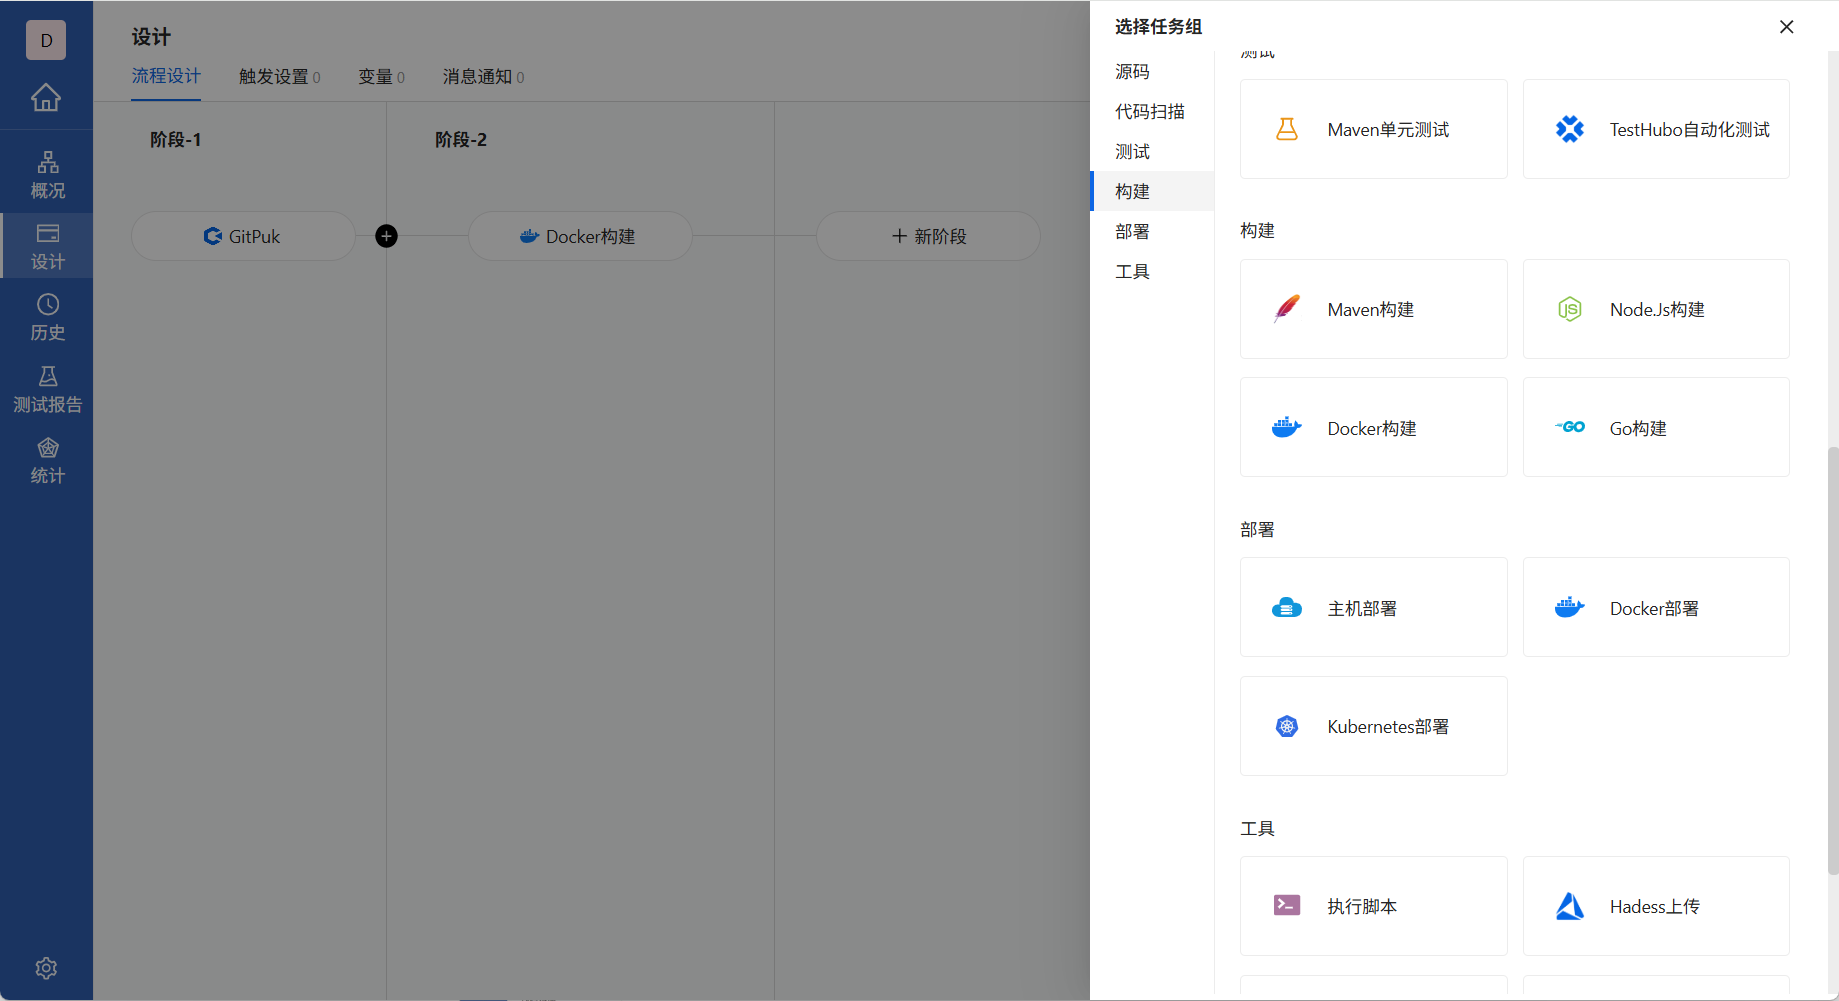Switch to 流程设计 tab
The image size is (1839, 1001).
pos(166,77)
